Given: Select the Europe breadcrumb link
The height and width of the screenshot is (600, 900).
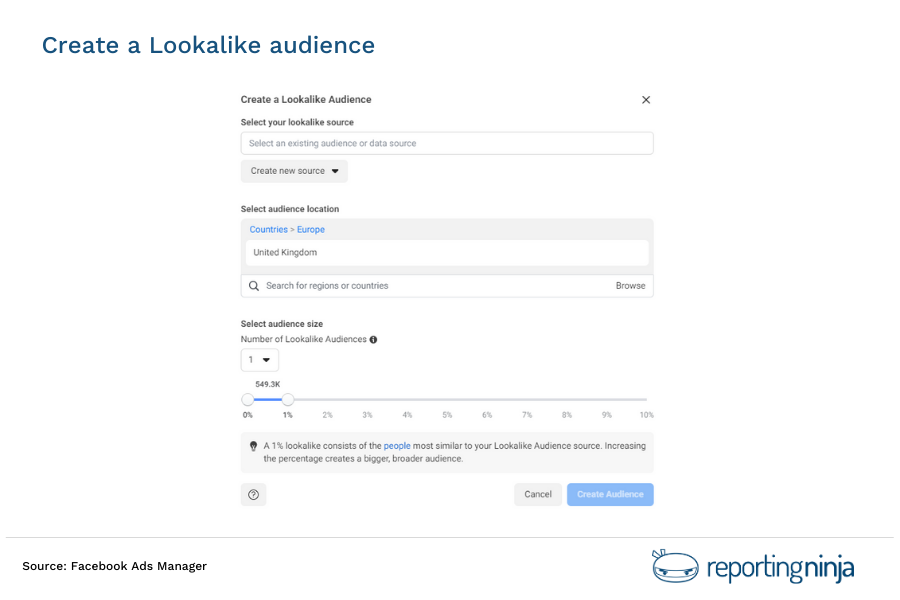Looking at the screenshot, I should coord(310,229).
